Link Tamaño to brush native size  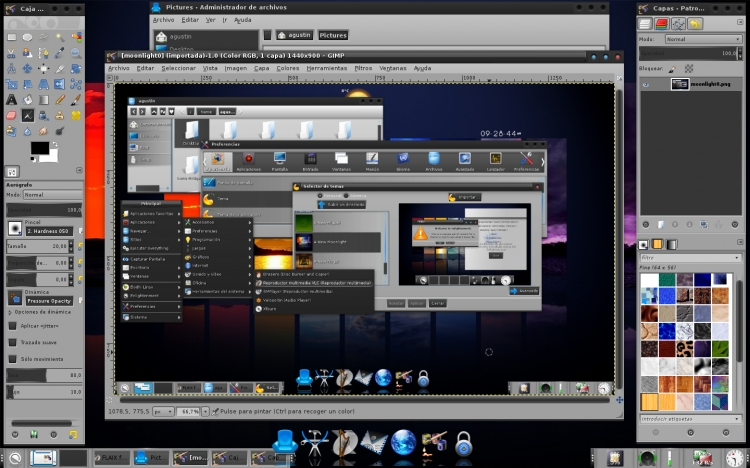point(80,246)
